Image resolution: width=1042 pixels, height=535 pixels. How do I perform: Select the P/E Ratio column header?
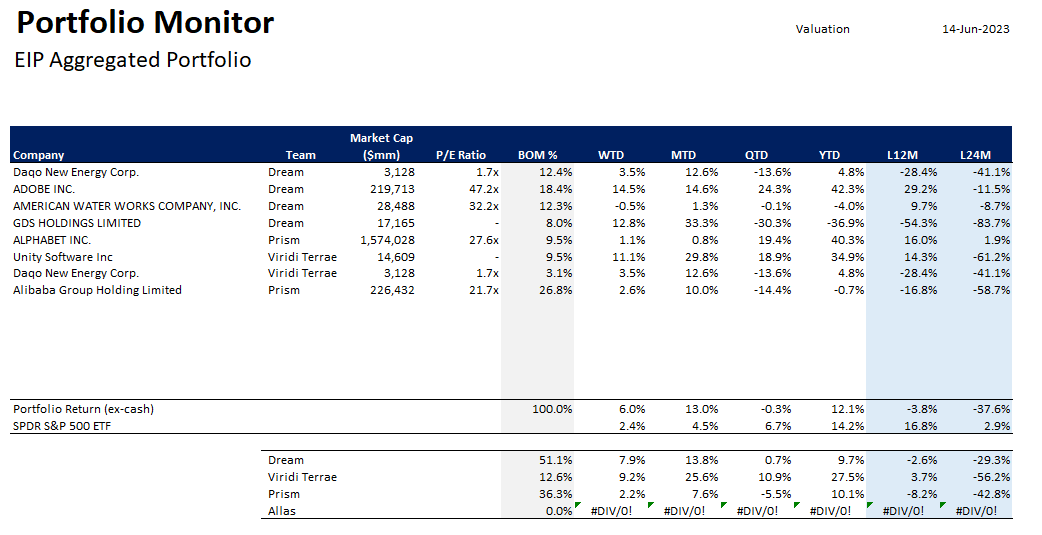461,155
